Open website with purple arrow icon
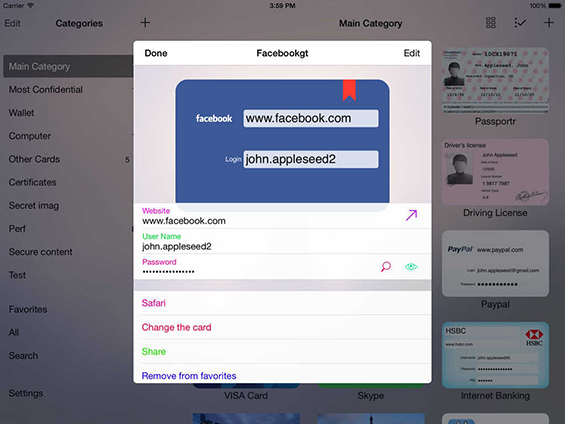Viewport: 565px width, 424px height. tap(411, 215)
